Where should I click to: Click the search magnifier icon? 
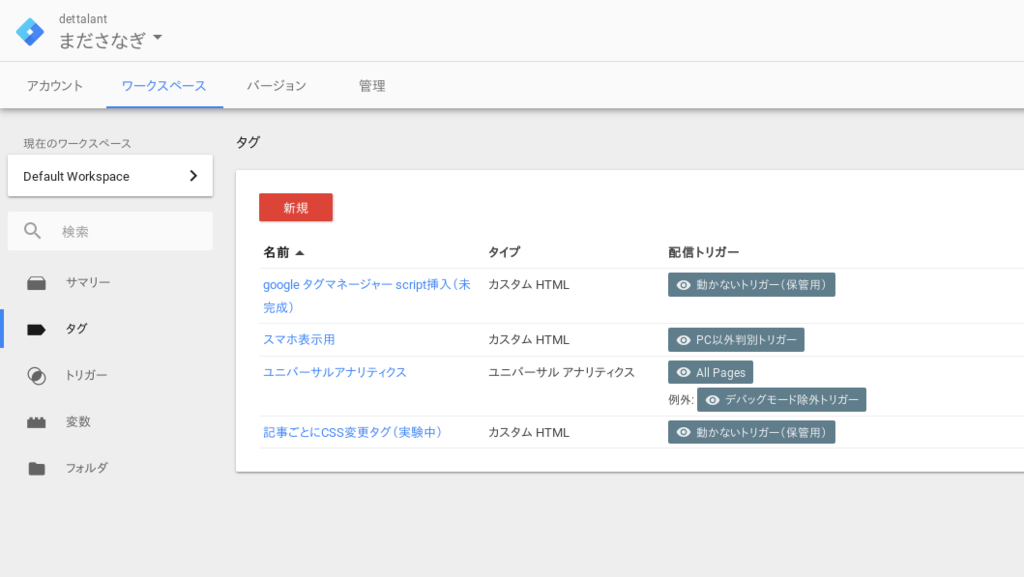pos(33,231)
